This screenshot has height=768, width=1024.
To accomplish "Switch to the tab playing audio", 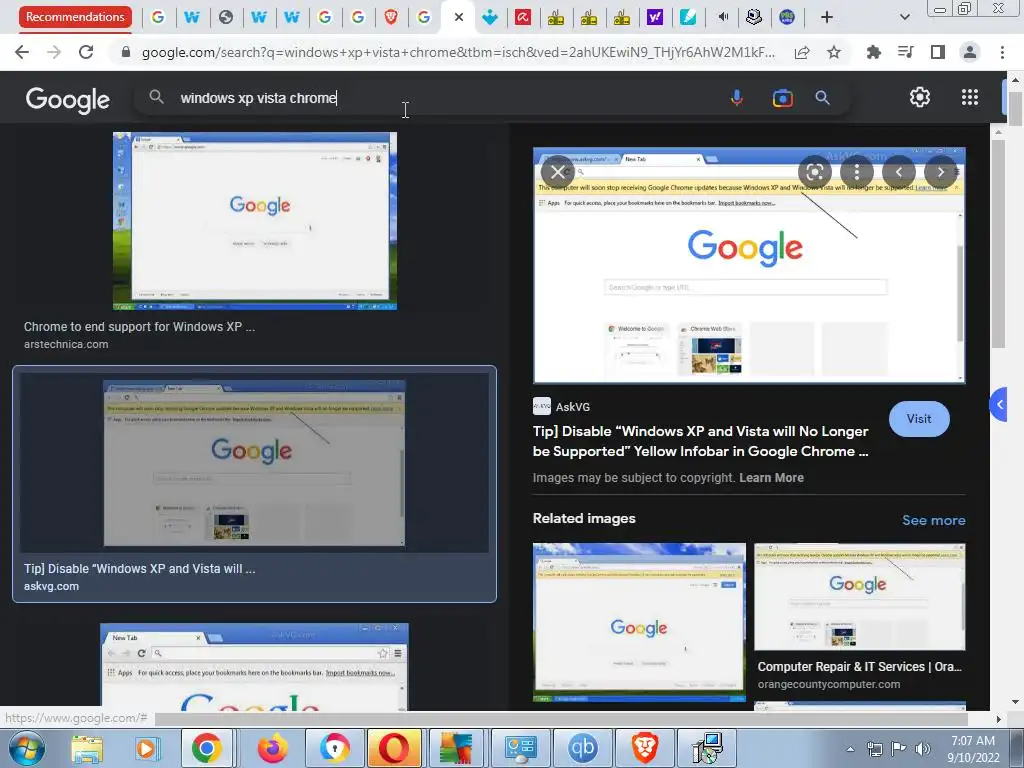I will point(722,17).
